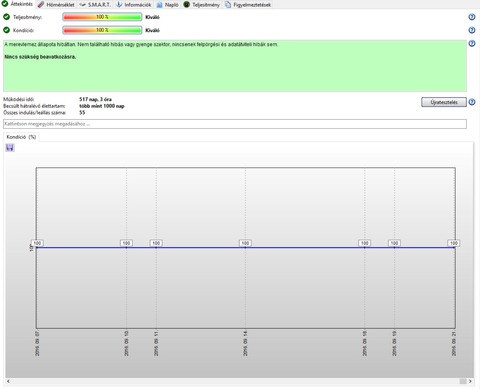The width and height of the screenshot is (480, 389).
Task: Click the save chart disk icon
Action: pos(10,148)
